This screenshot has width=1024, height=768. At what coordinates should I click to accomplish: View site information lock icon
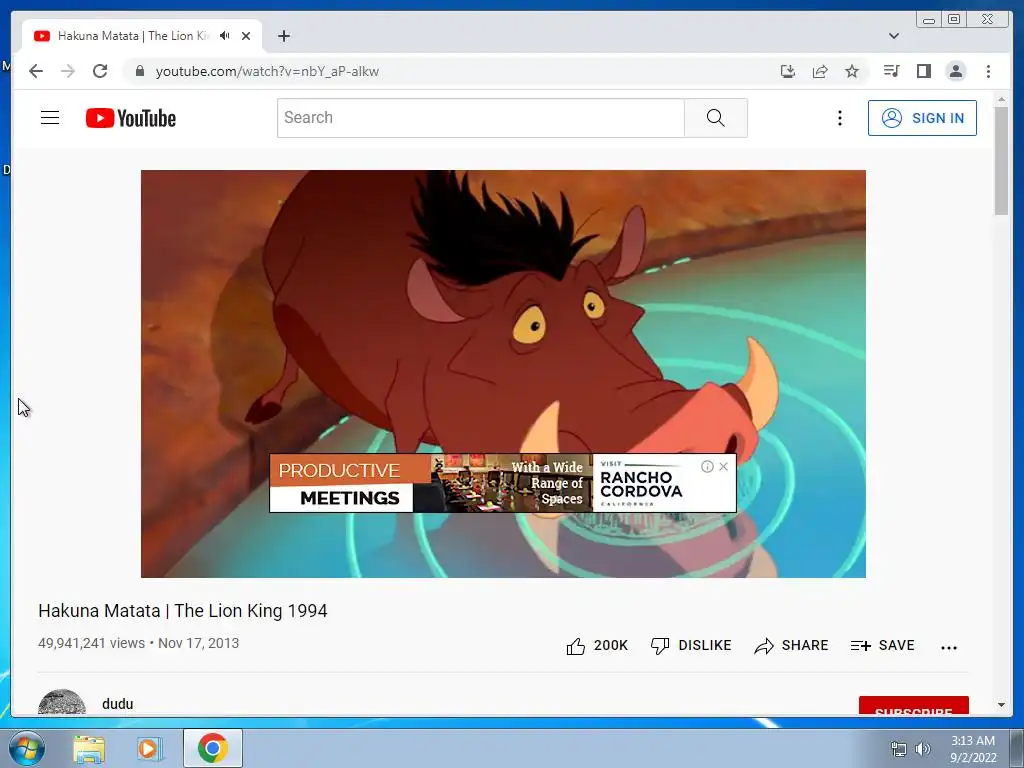click(139, 71)
